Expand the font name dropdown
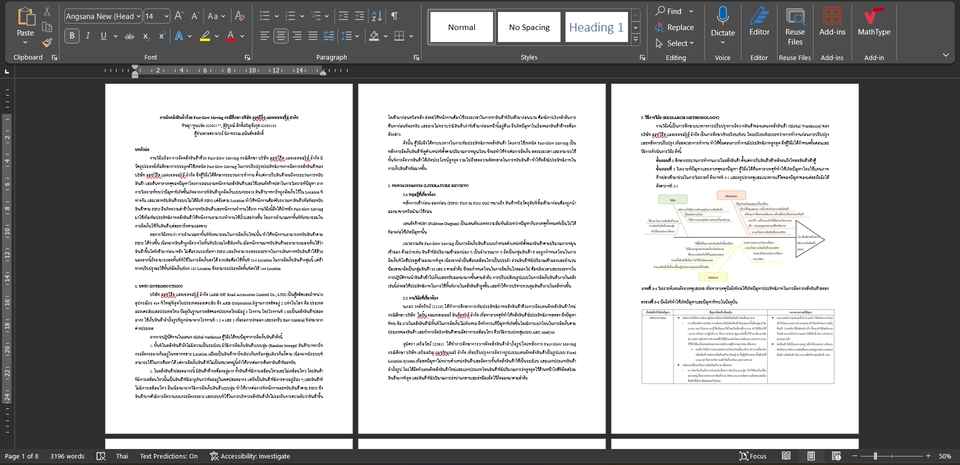 137,17
